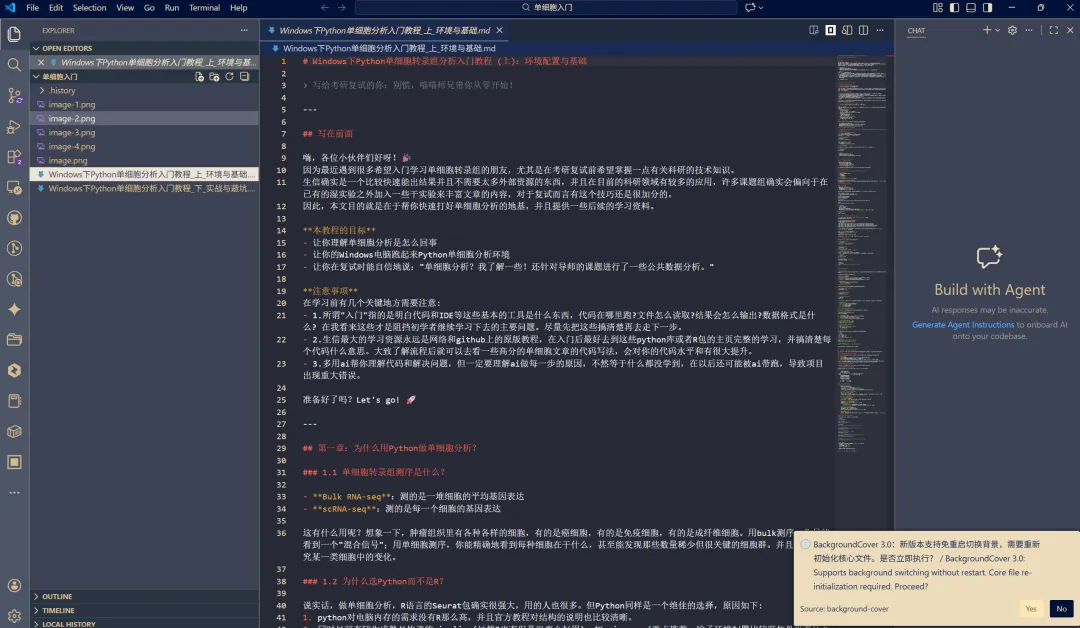Open the Help menu
This screenshot has width=1080, height=628.
tap(238, 8)
